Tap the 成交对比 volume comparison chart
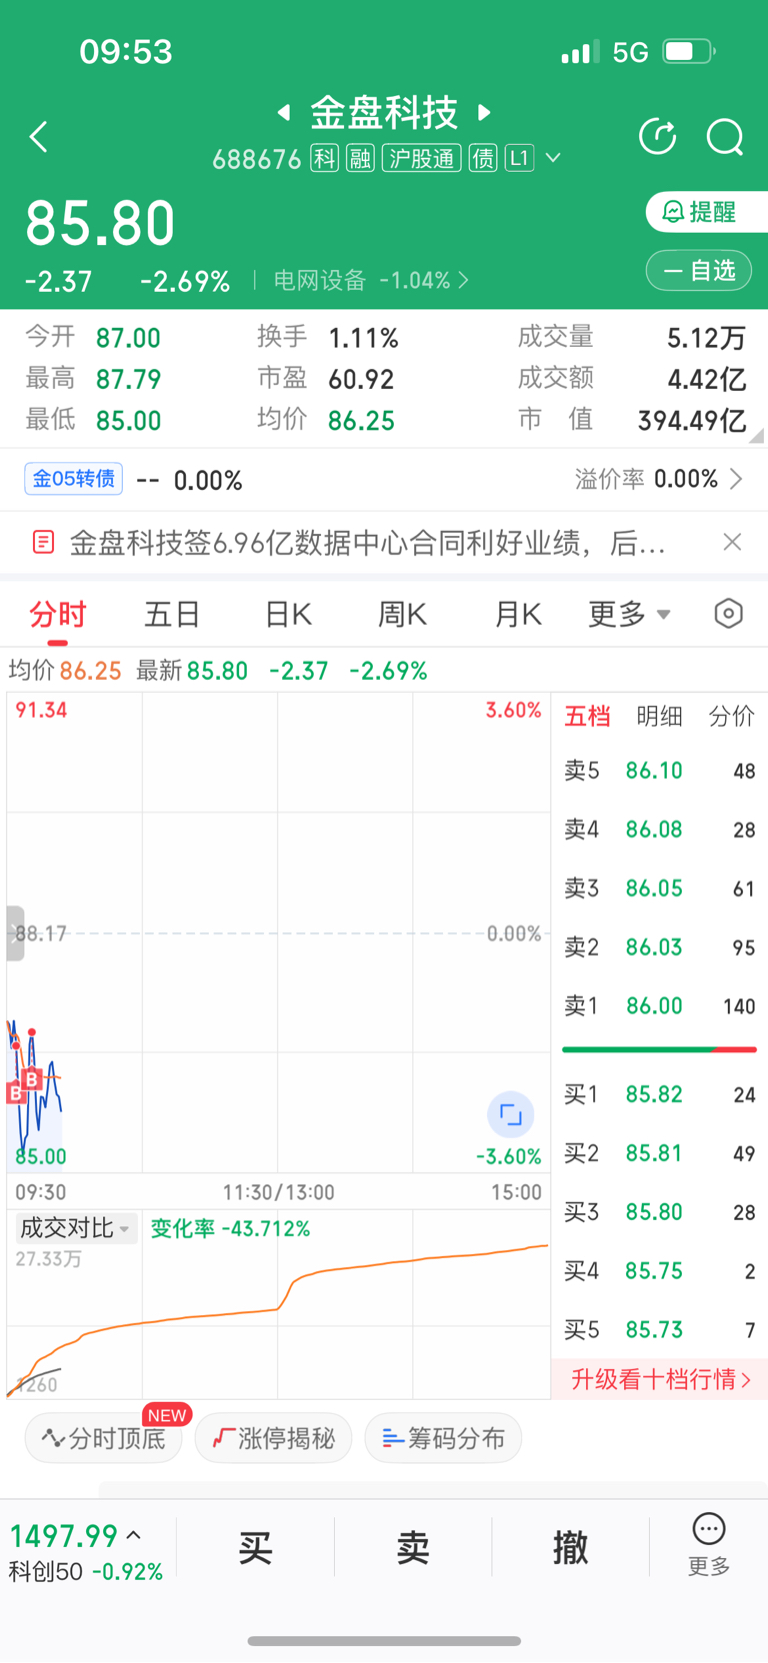Viewport: 768px width, 1663px height. point(278,1305)
